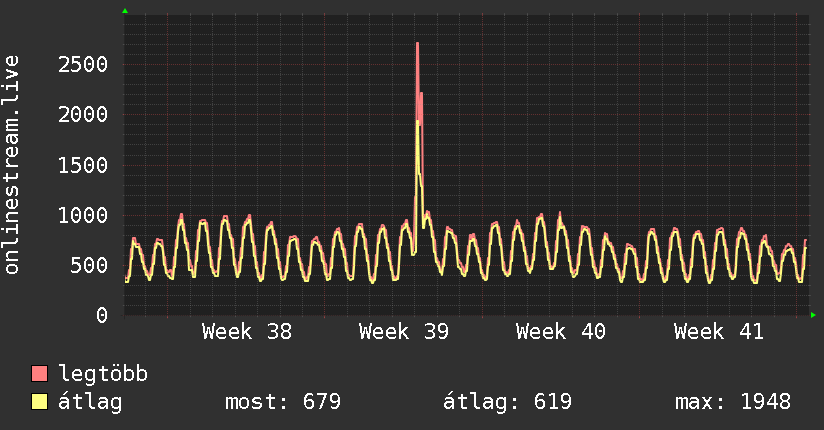Click the 1500 y-axis label
Image resolution: width=824 pixels, height=430 pixels.
click(x=83, y=165)
